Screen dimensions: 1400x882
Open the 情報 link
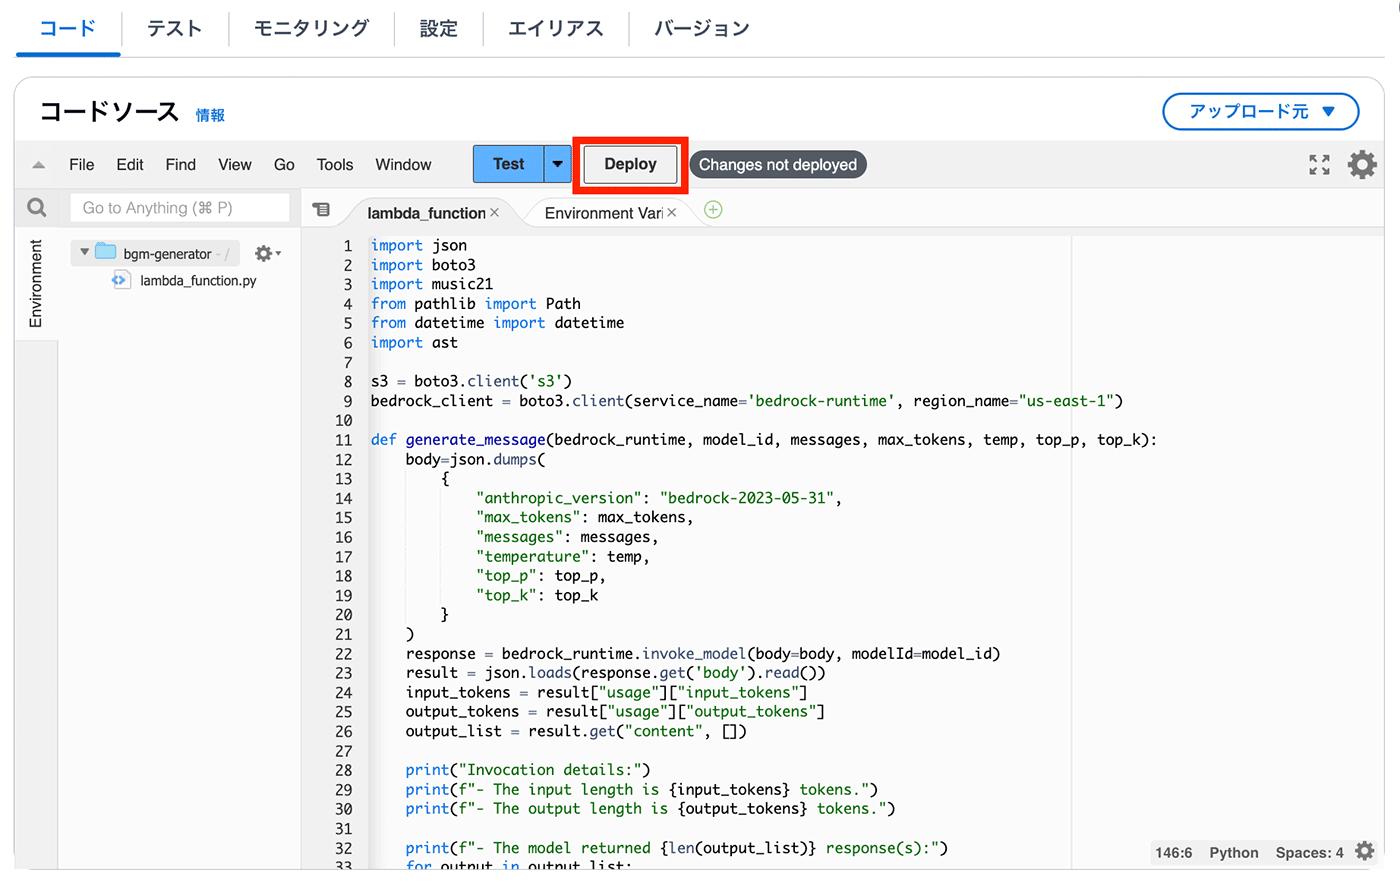pyautogui.click(x=210, y=115)
